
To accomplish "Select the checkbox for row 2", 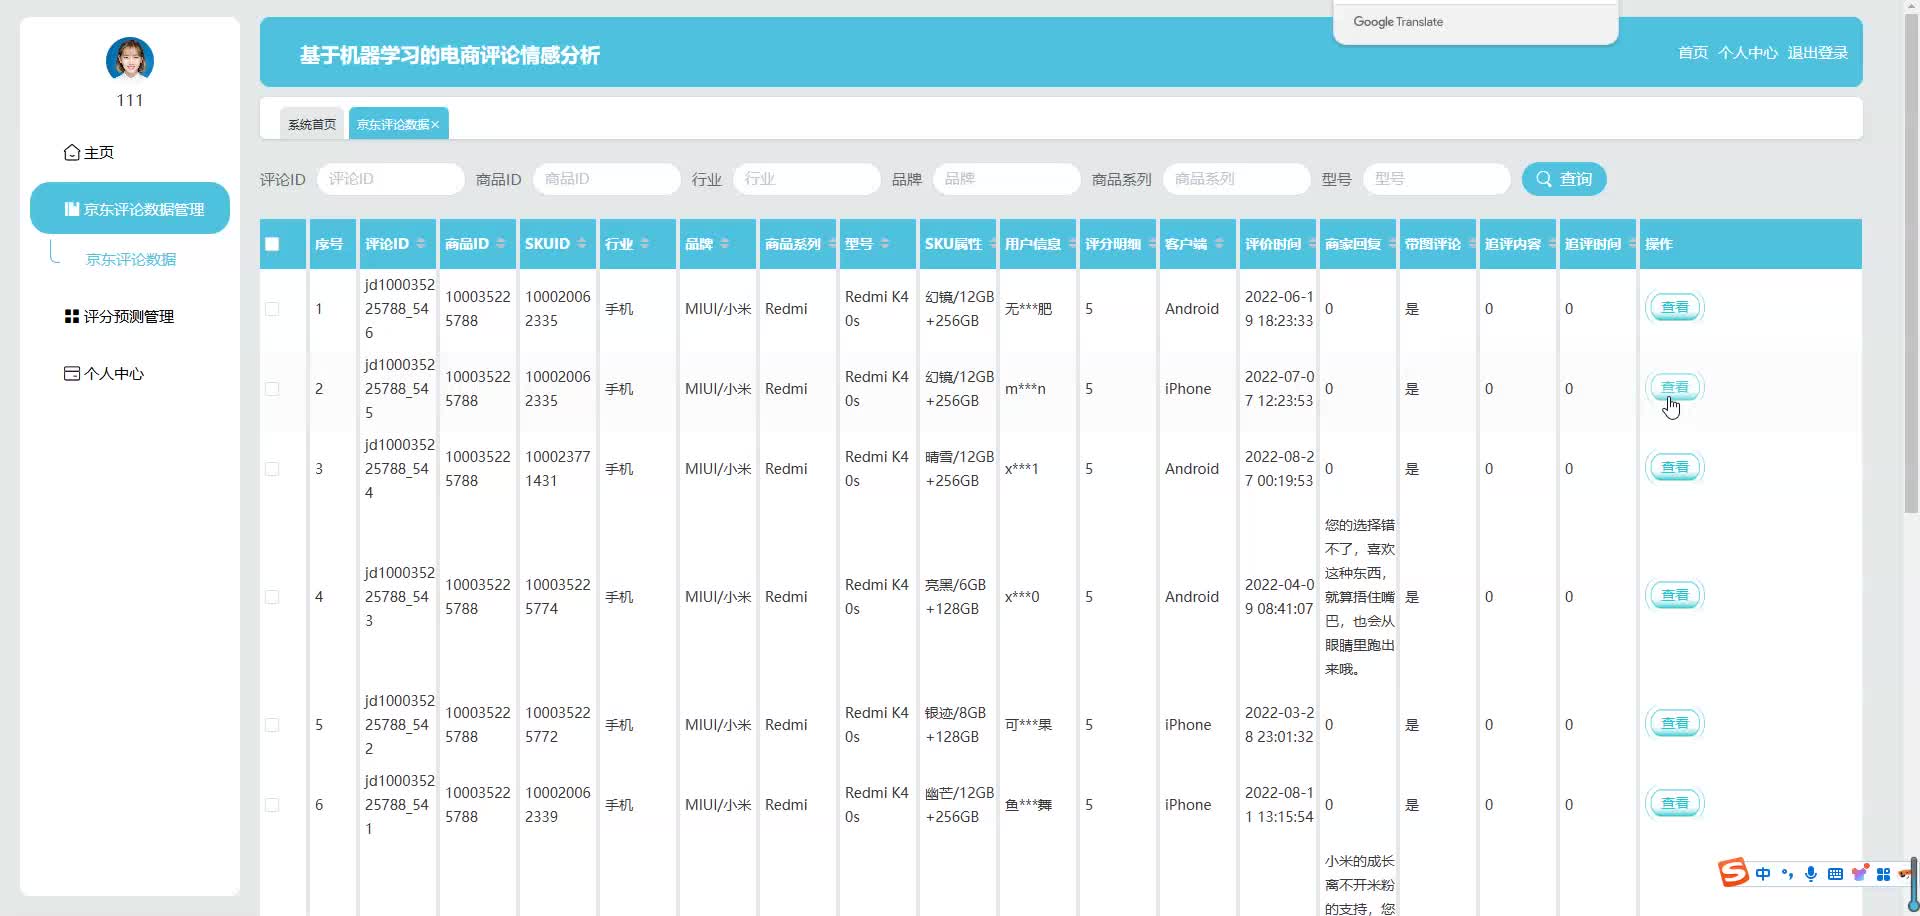I will click(272, 389).
